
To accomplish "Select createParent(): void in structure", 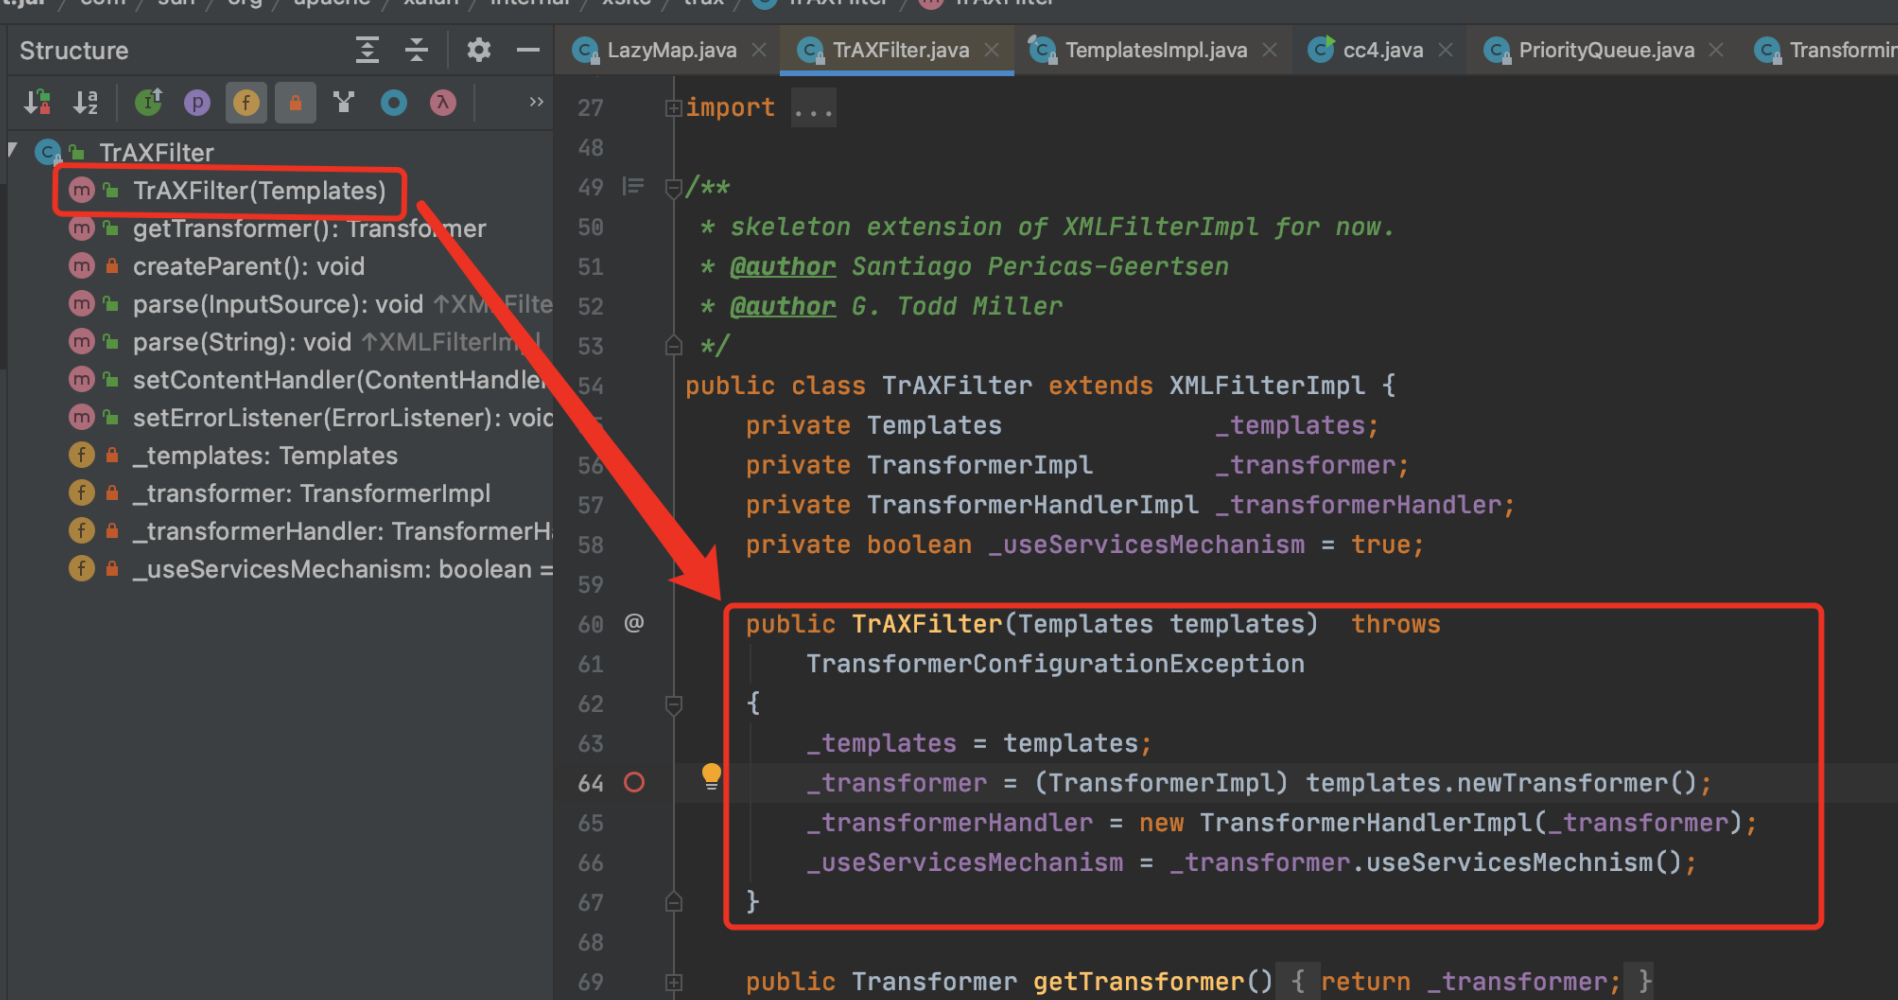I will [248, 266].
